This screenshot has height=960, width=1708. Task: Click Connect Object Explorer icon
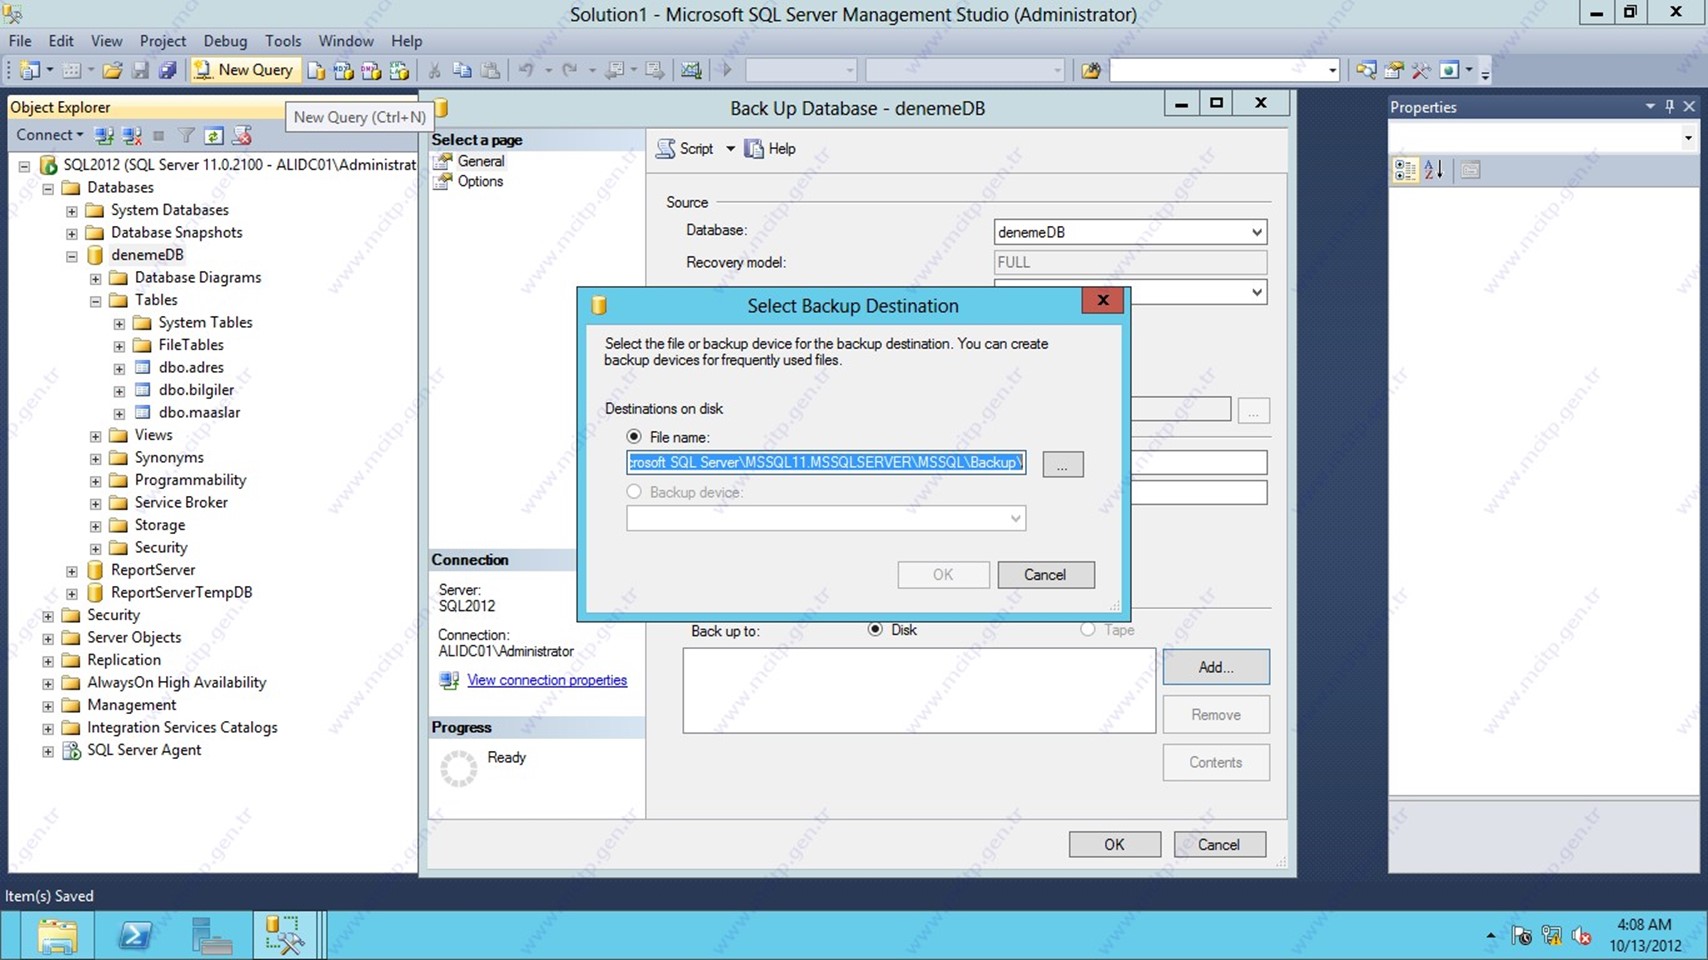[x=104, y=135]
